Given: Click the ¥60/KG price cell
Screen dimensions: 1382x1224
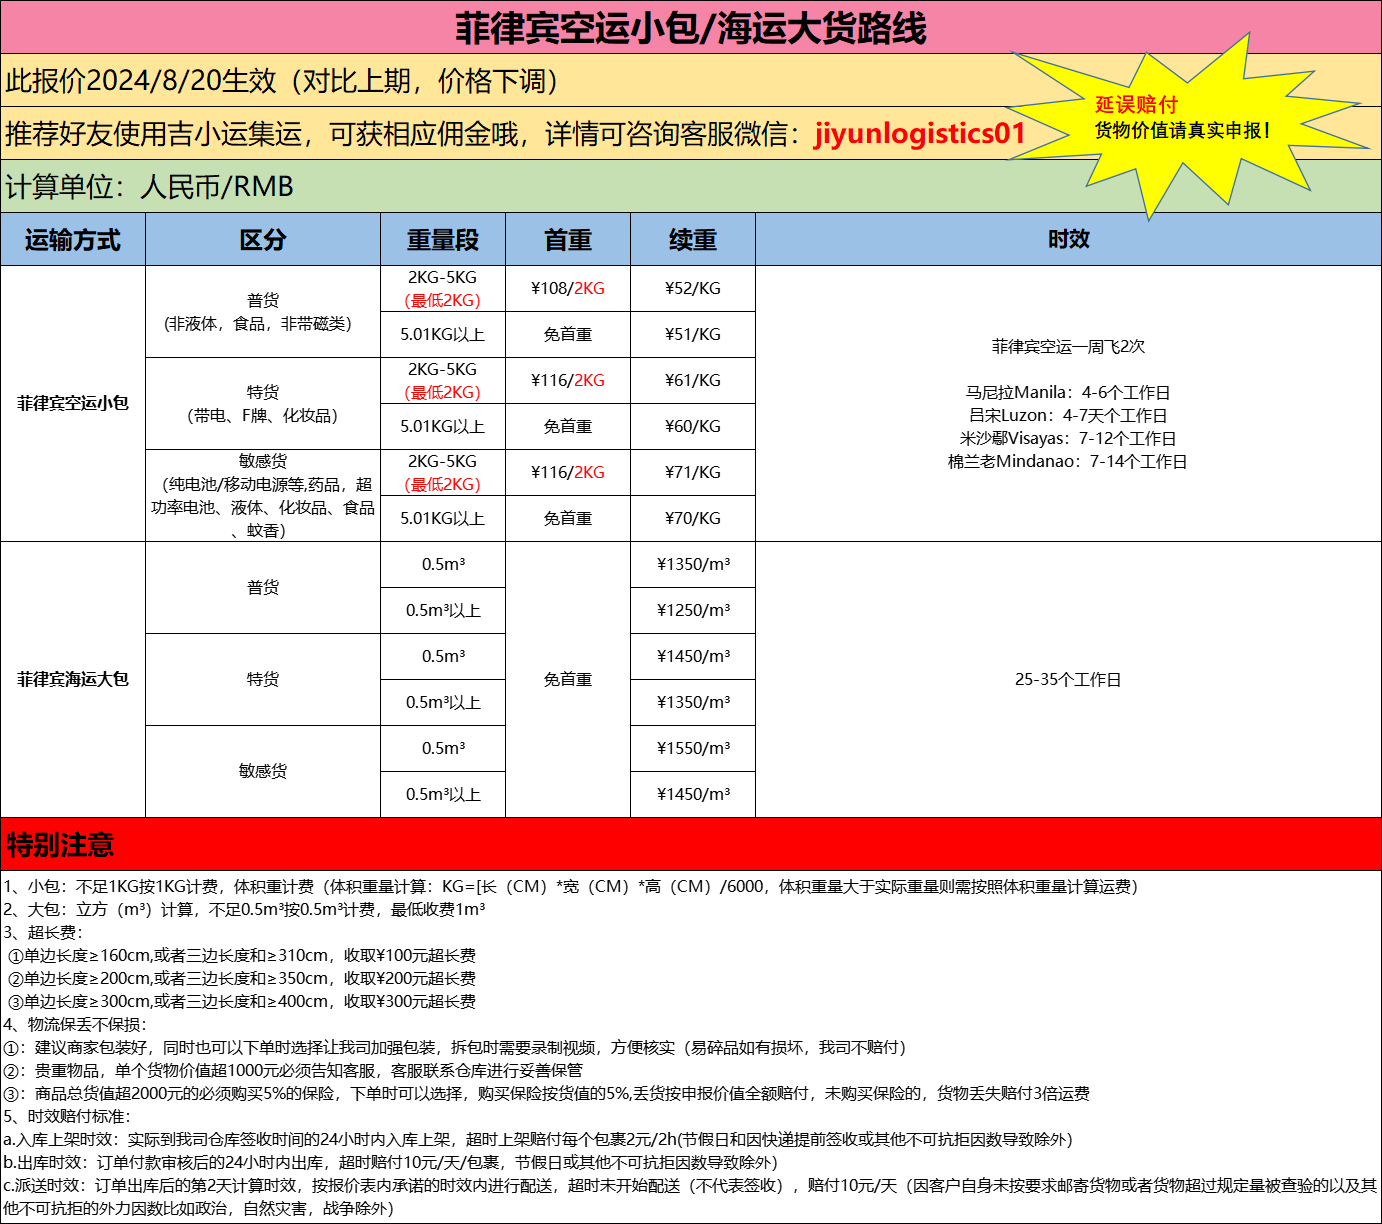Looking at the screenshot, I should pyautogui.click(x=693, y=426).
